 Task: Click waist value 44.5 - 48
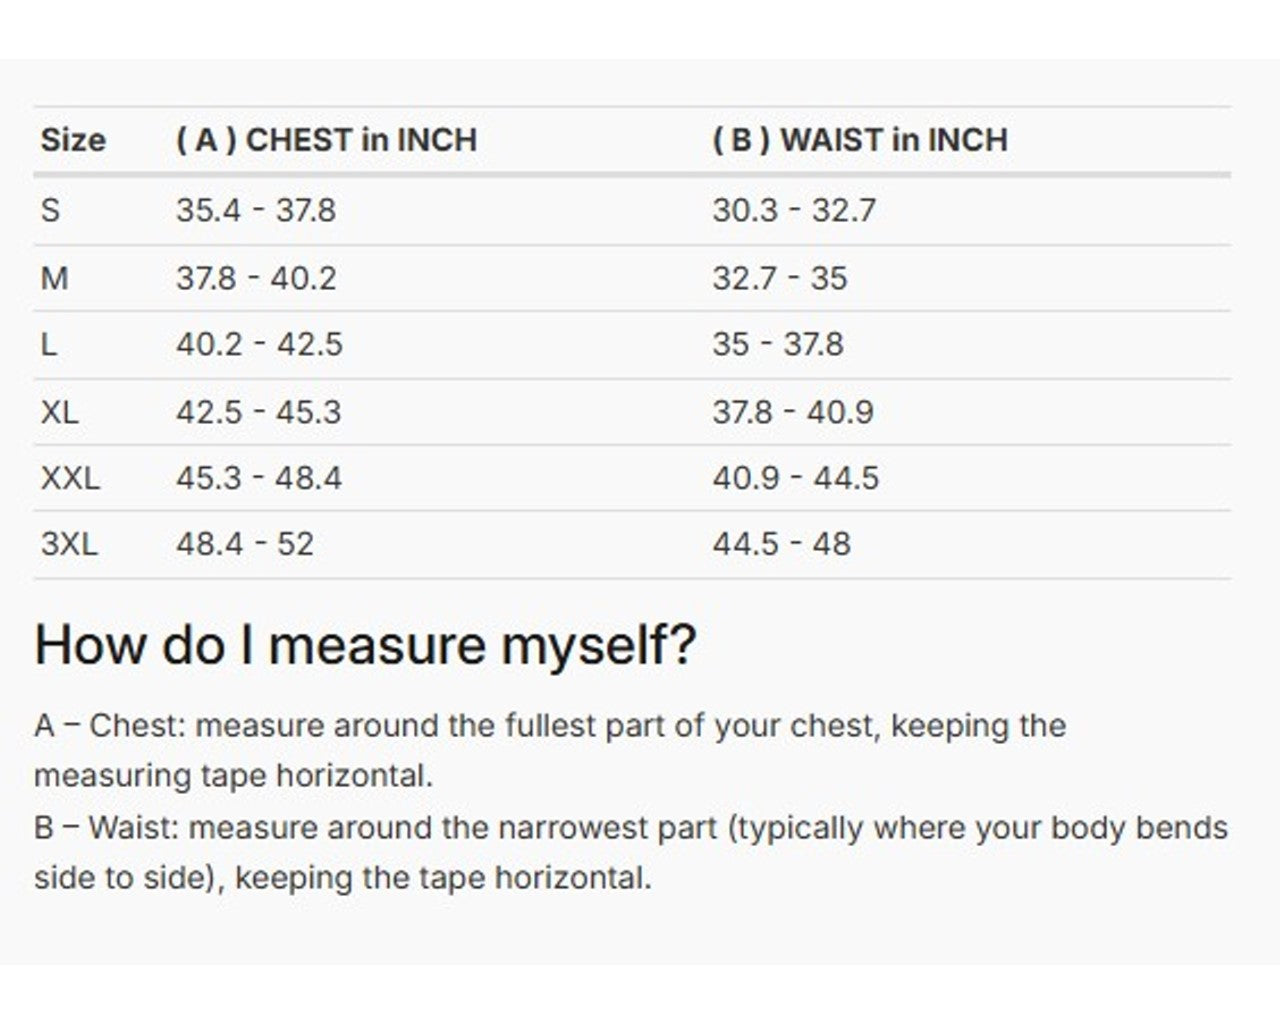click(x=782, y=544)
